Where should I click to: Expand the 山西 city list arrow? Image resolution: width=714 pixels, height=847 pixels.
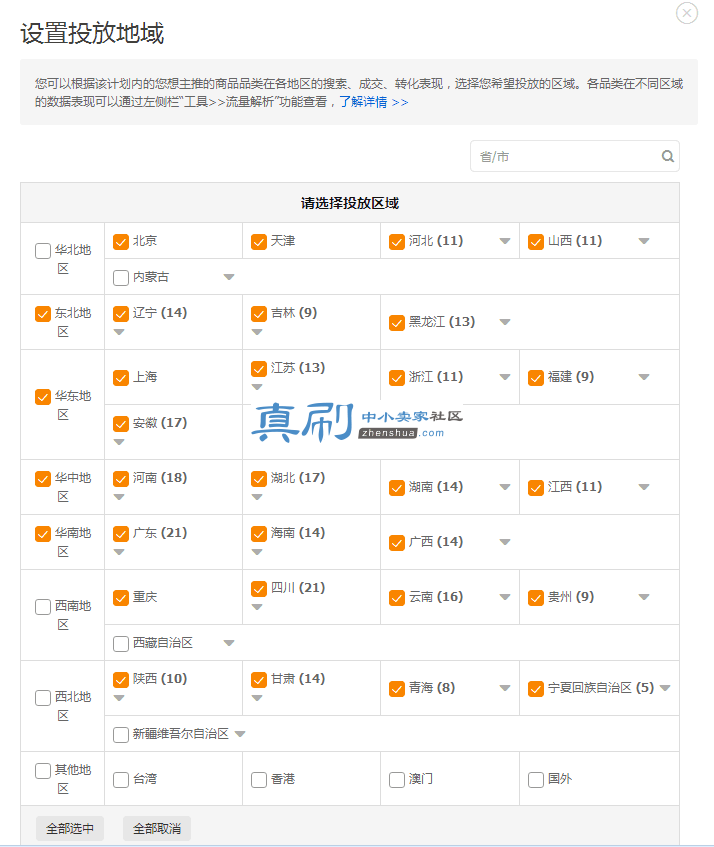pyautogui.click(x=644, y=241)
